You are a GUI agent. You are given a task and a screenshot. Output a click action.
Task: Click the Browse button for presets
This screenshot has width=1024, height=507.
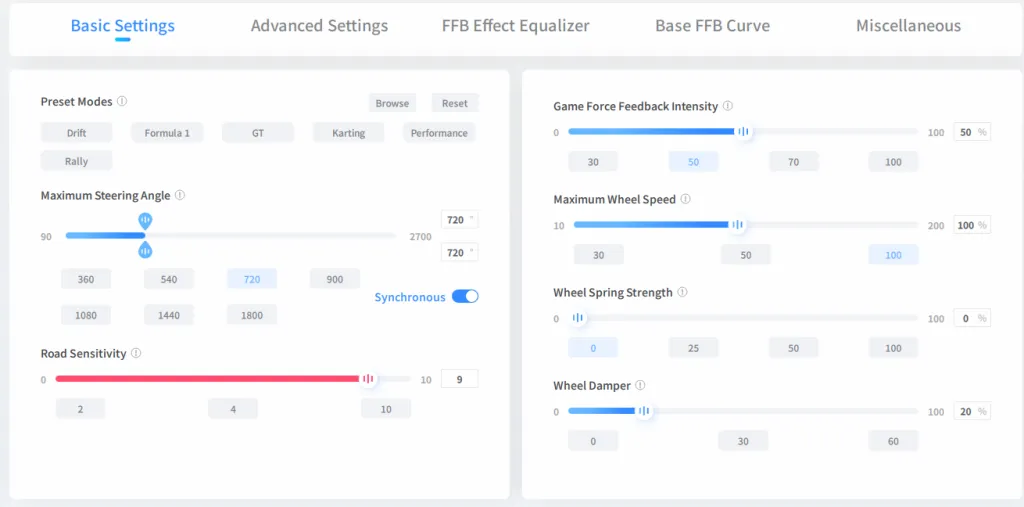pos(392,103)
